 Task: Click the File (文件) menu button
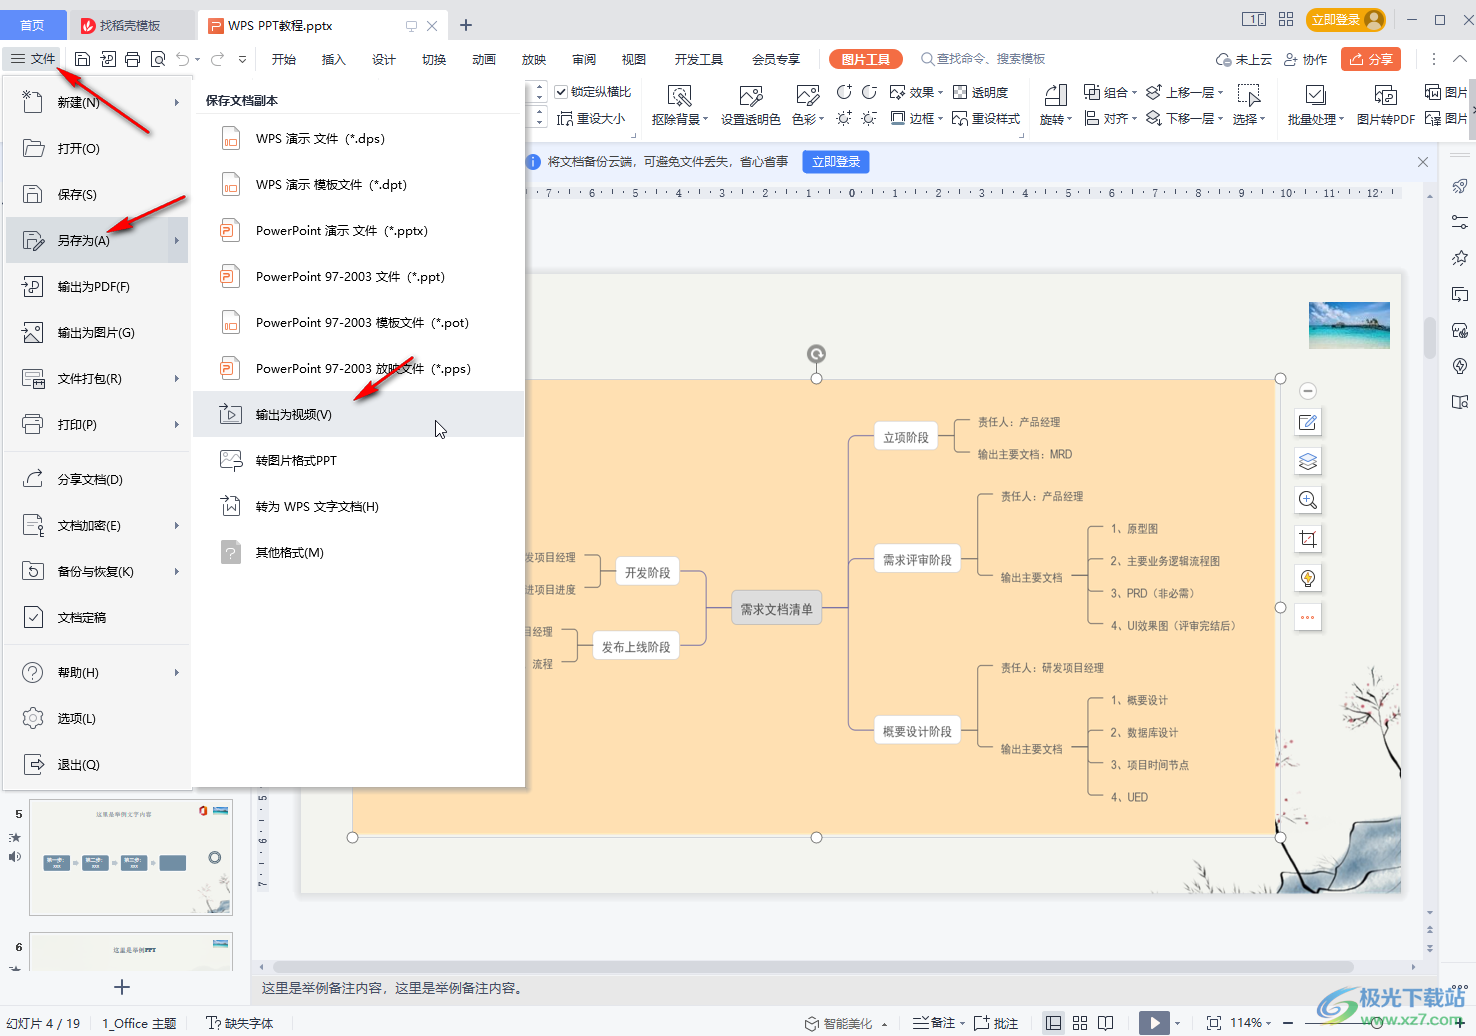click(33, 59)
